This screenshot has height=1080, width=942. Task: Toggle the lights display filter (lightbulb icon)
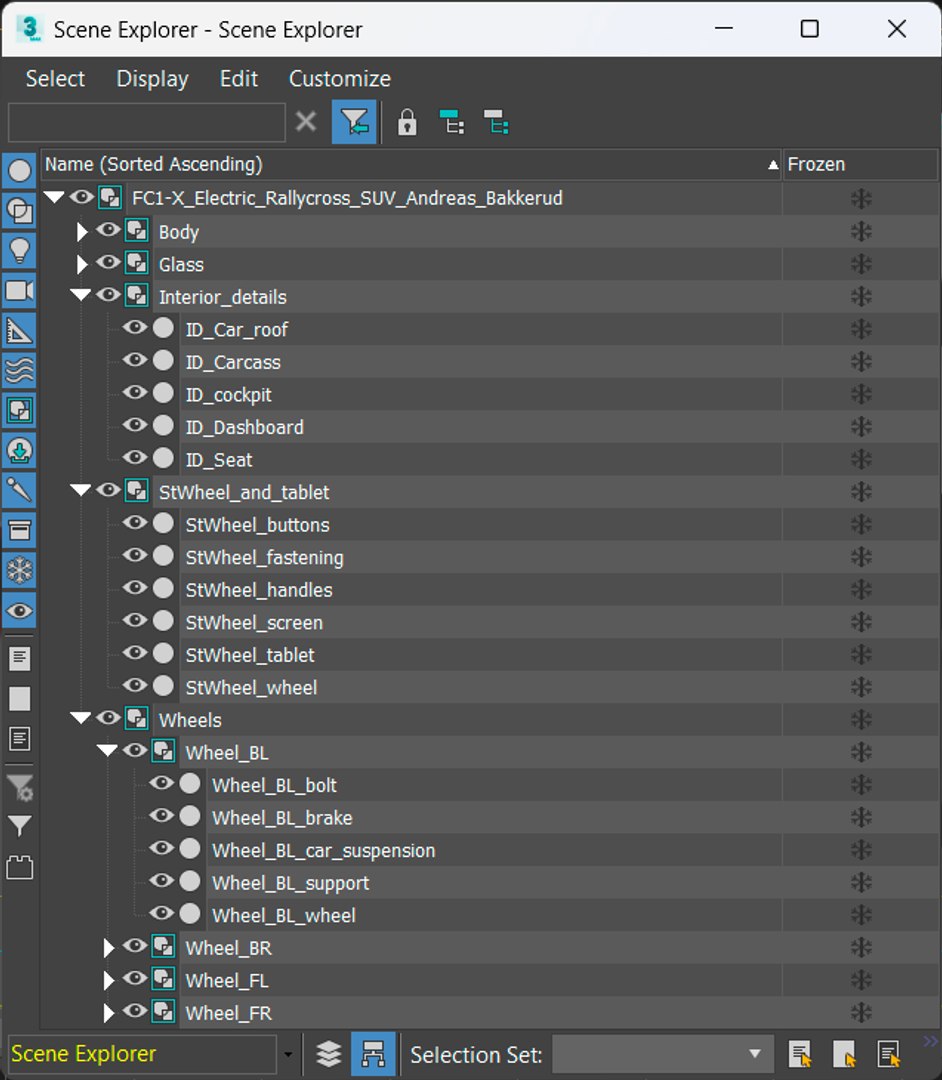pyautogui.click(x=19, y=250)
